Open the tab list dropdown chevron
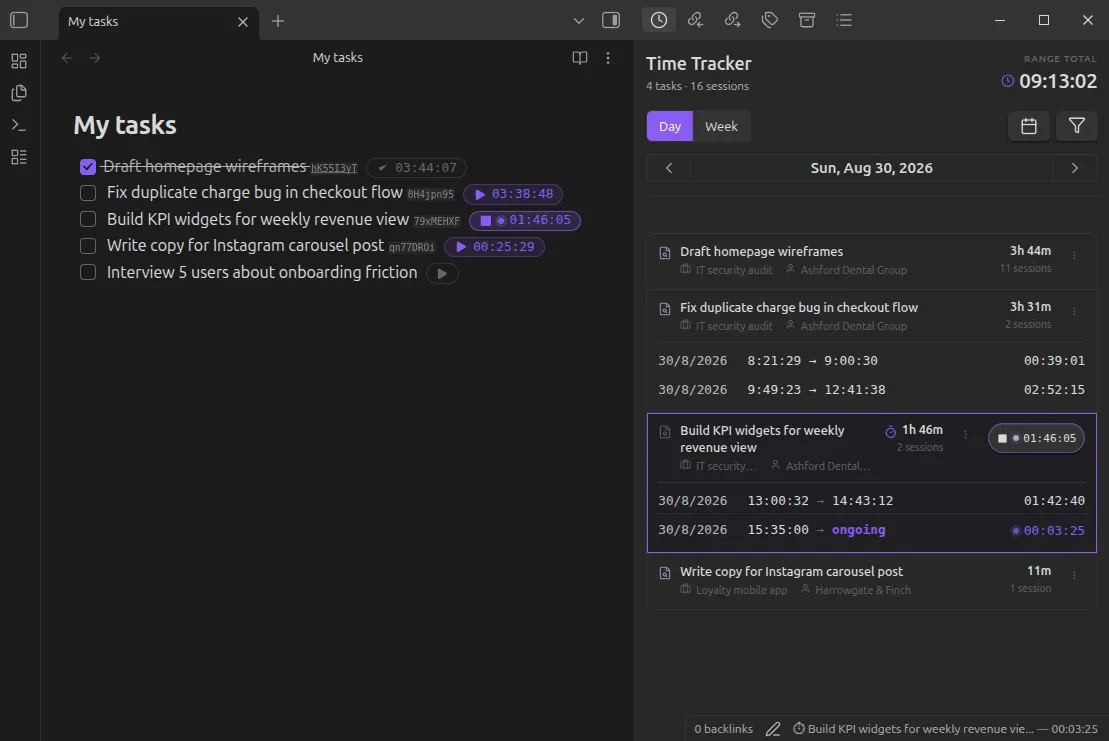This screenshot has width=1109, height=741. [579, 21]
